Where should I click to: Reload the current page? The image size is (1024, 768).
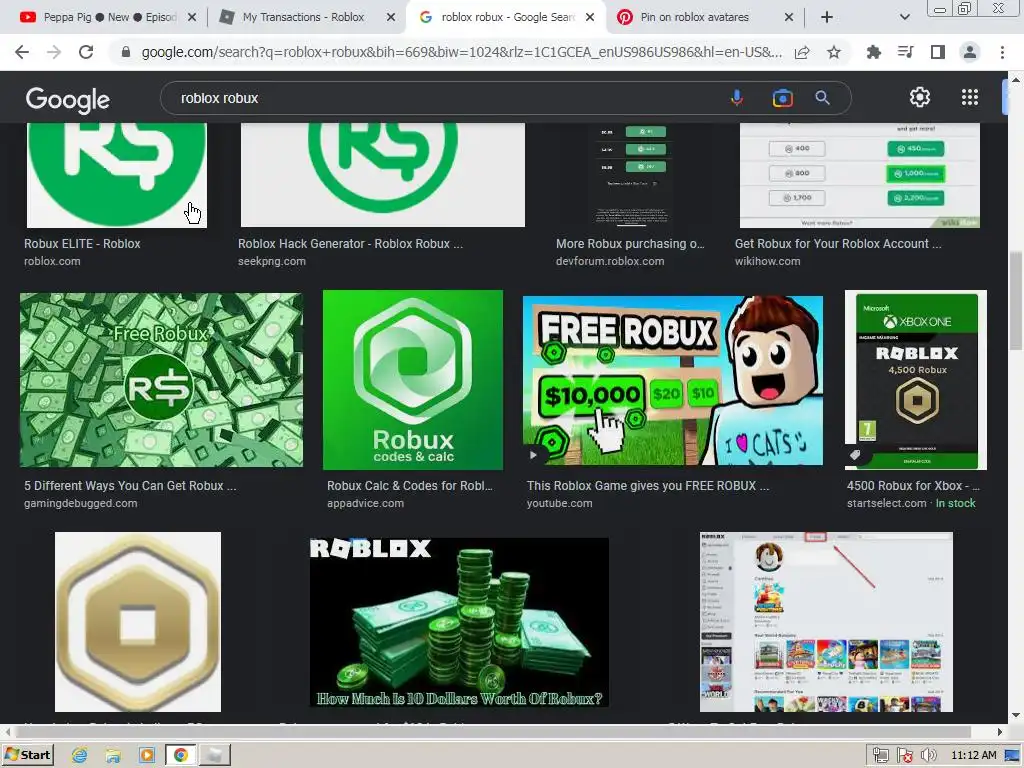(x=86, y=52)
